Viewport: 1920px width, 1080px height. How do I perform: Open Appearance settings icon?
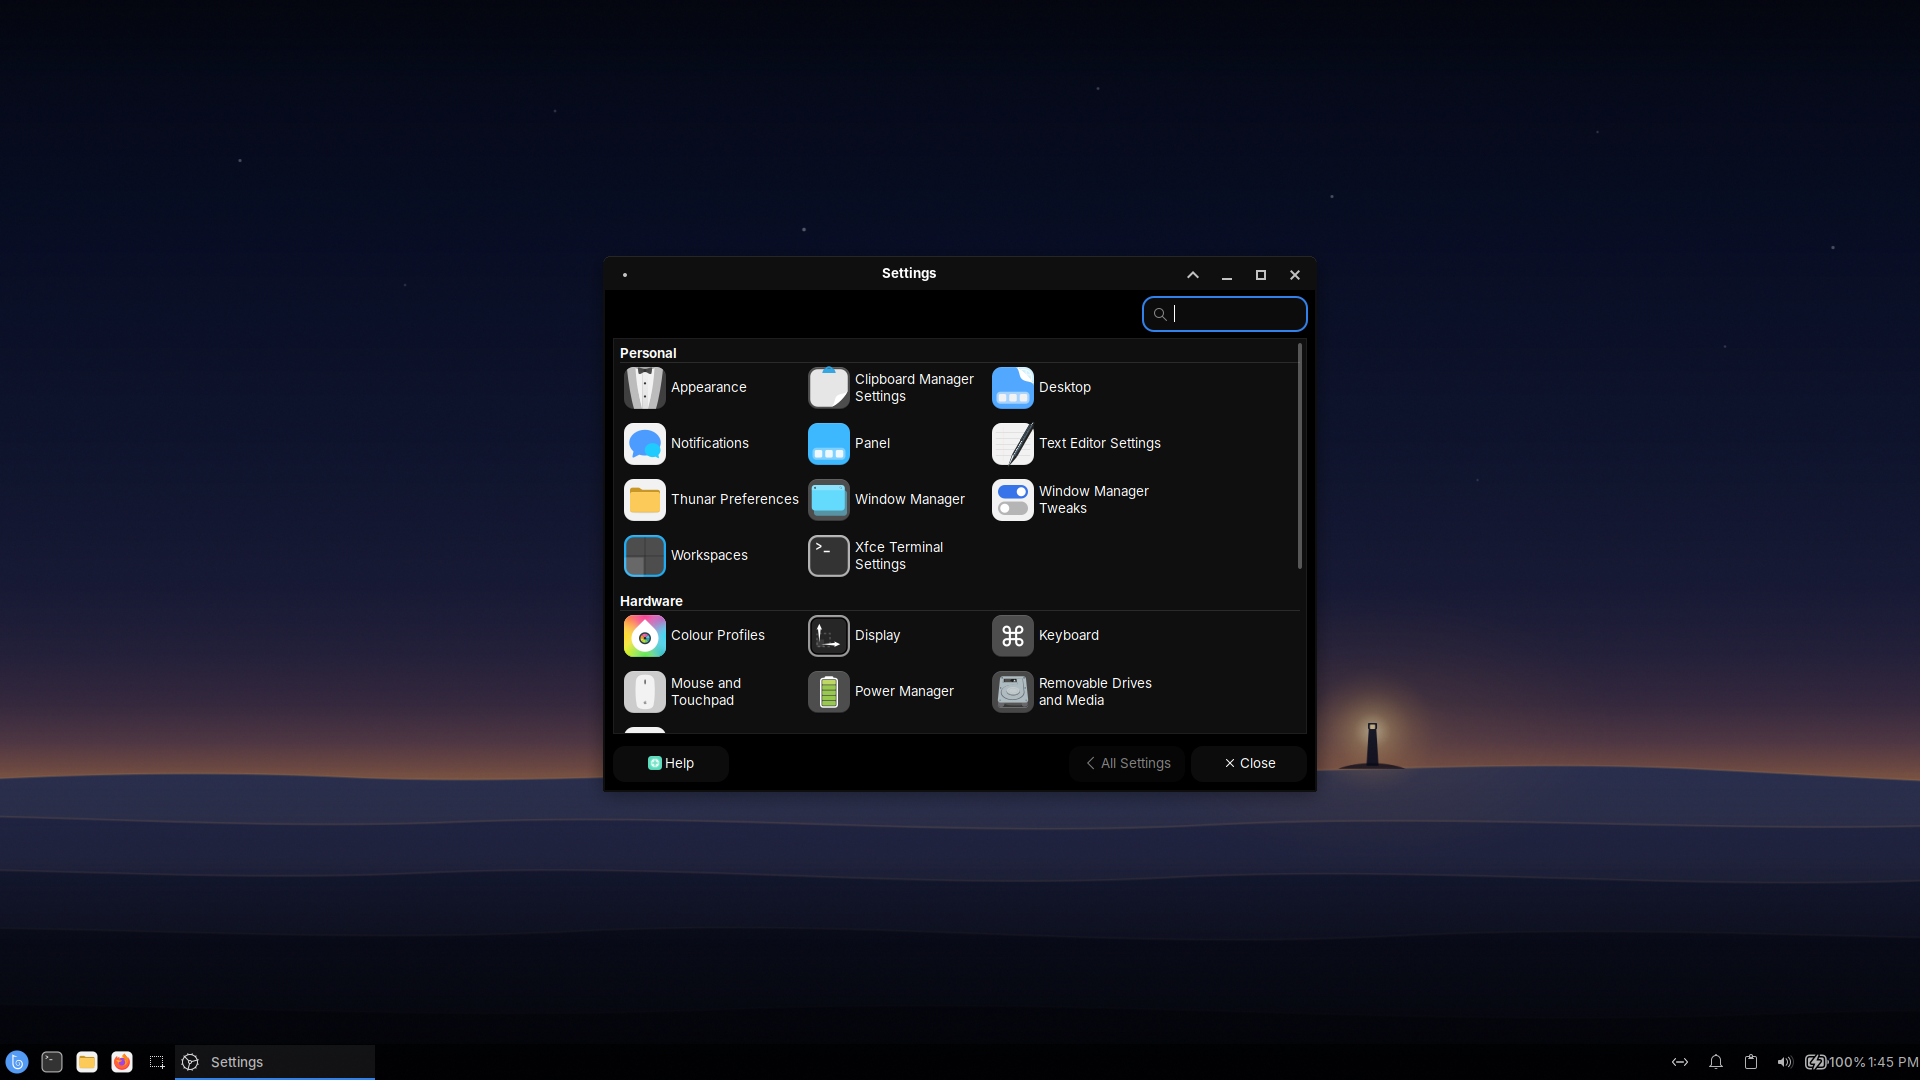point(644,388)
